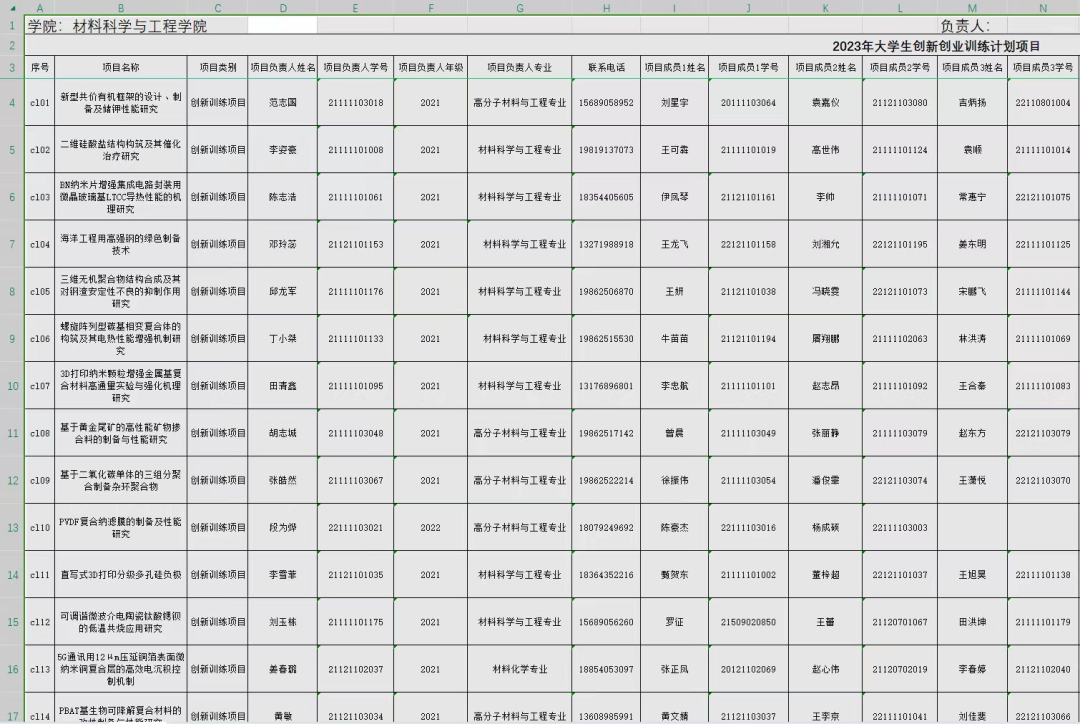Click the 联系电话 header cell

[x=606, y=67]
